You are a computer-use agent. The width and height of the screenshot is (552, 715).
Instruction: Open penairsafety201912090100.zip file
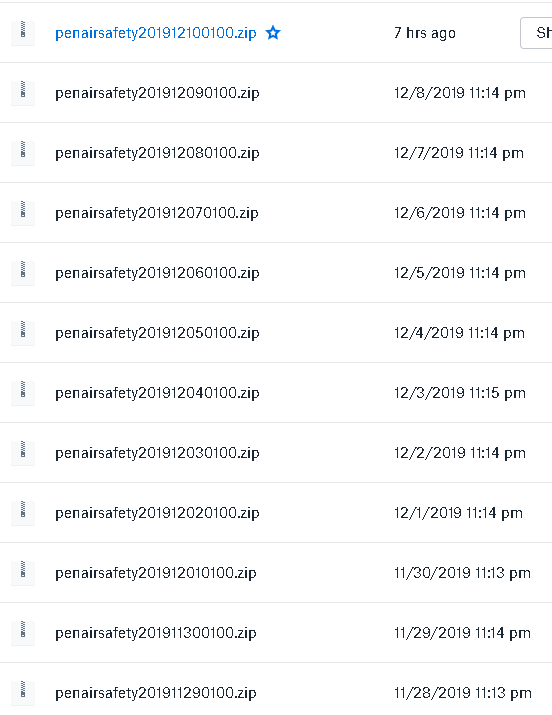(x=157, y=93)
